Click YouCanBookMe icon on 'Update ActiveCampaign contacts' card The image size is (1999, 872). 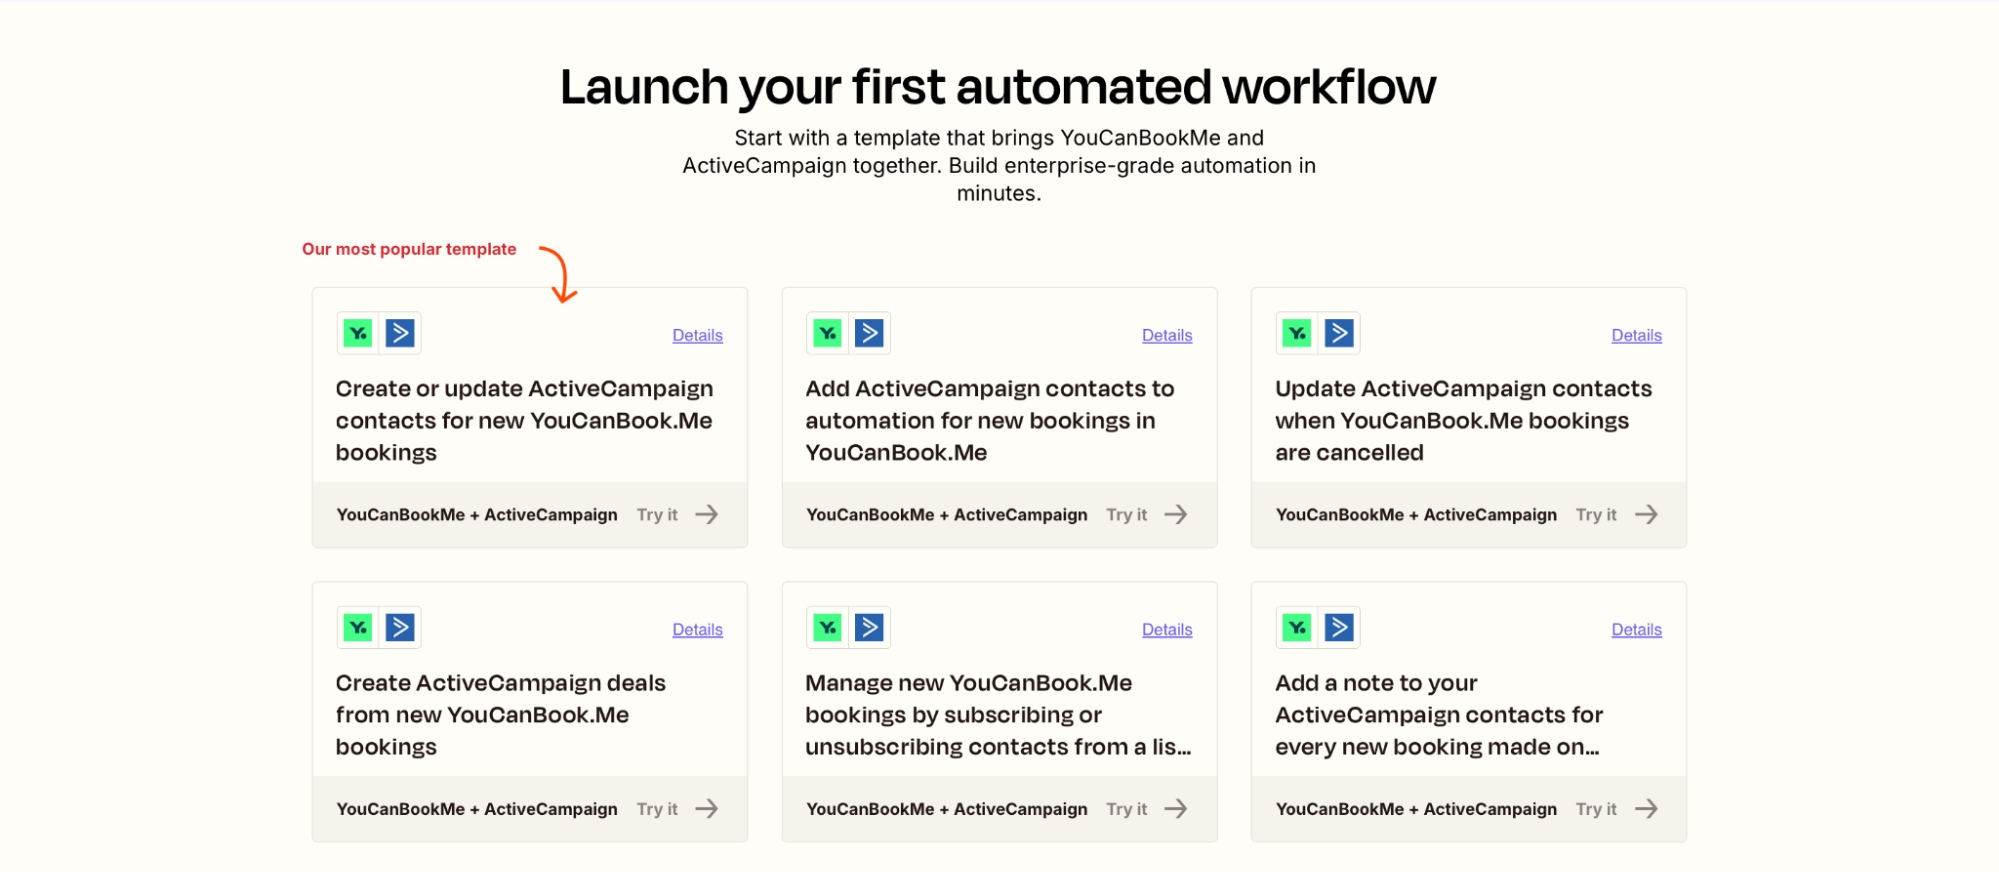tap(1297, 333)
